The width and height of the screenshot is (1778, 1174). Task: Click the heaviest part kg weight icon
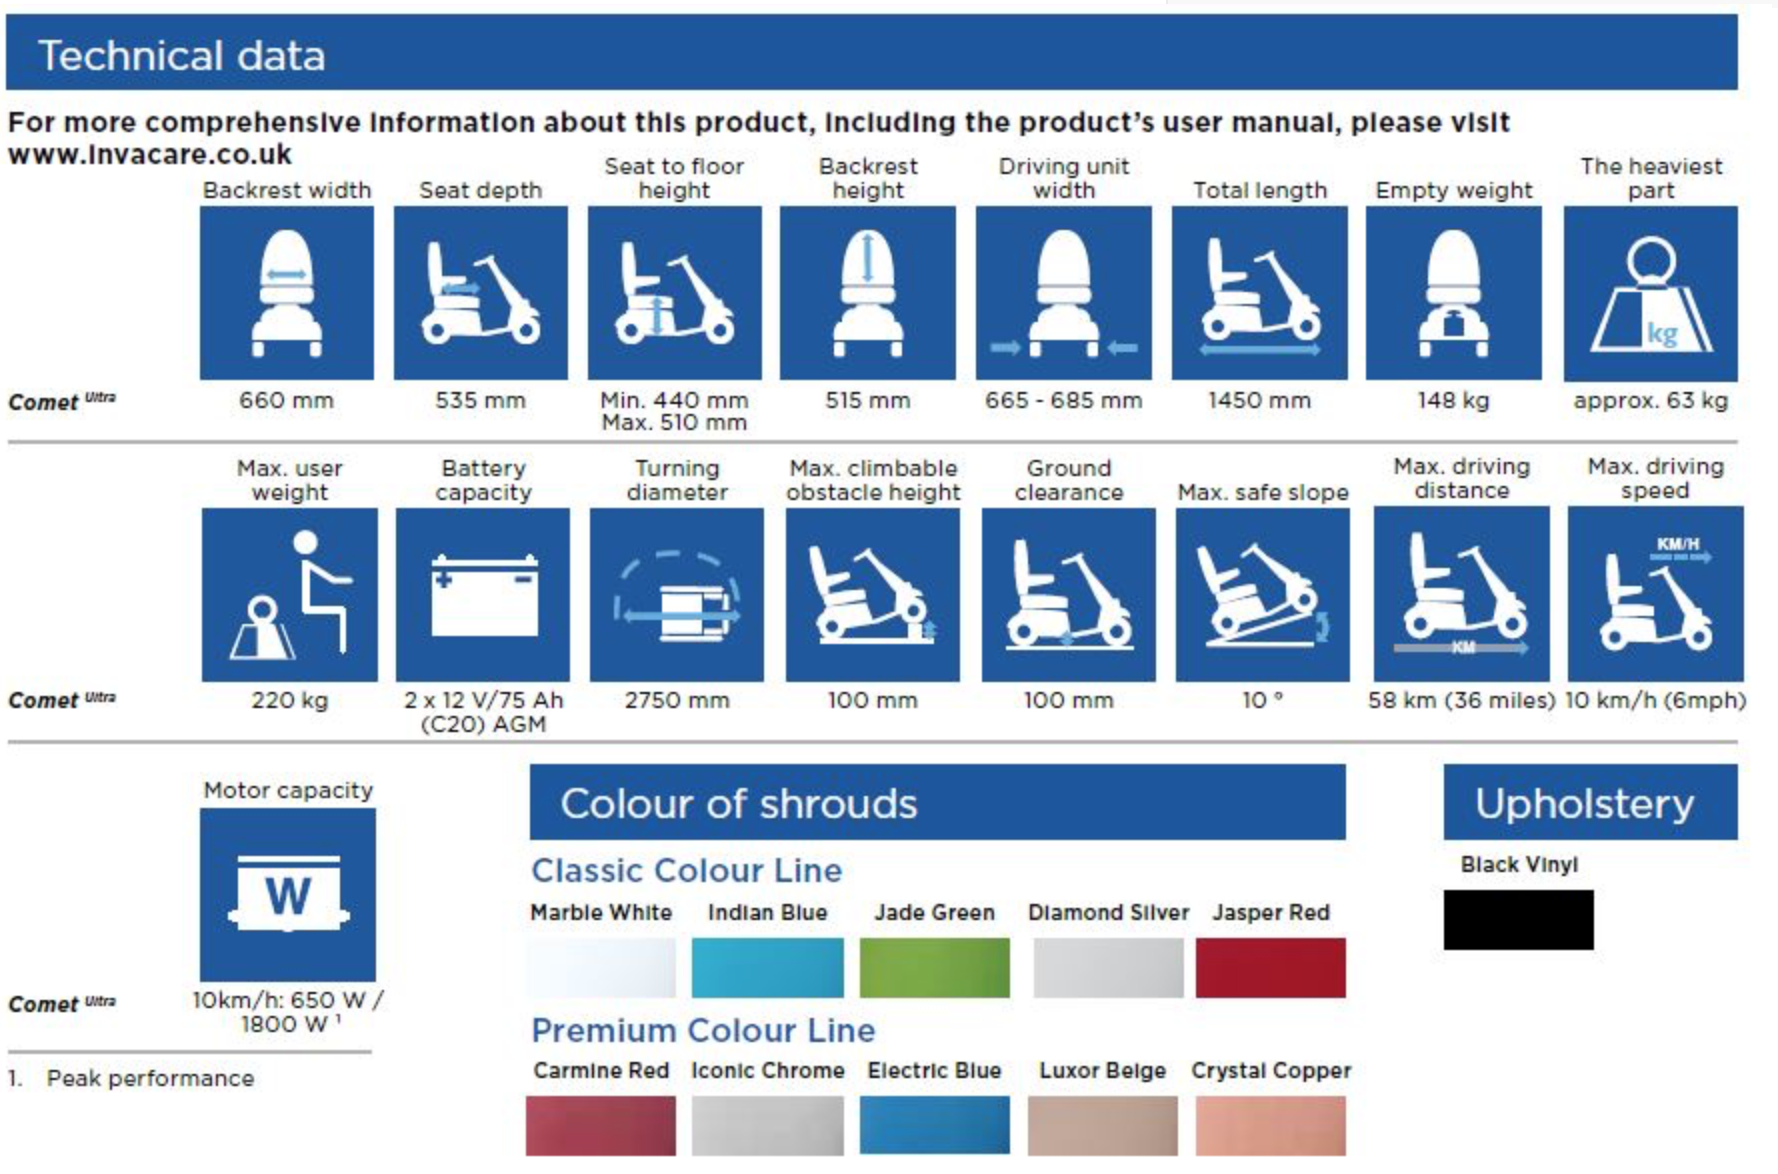[x=1651, y=293]
